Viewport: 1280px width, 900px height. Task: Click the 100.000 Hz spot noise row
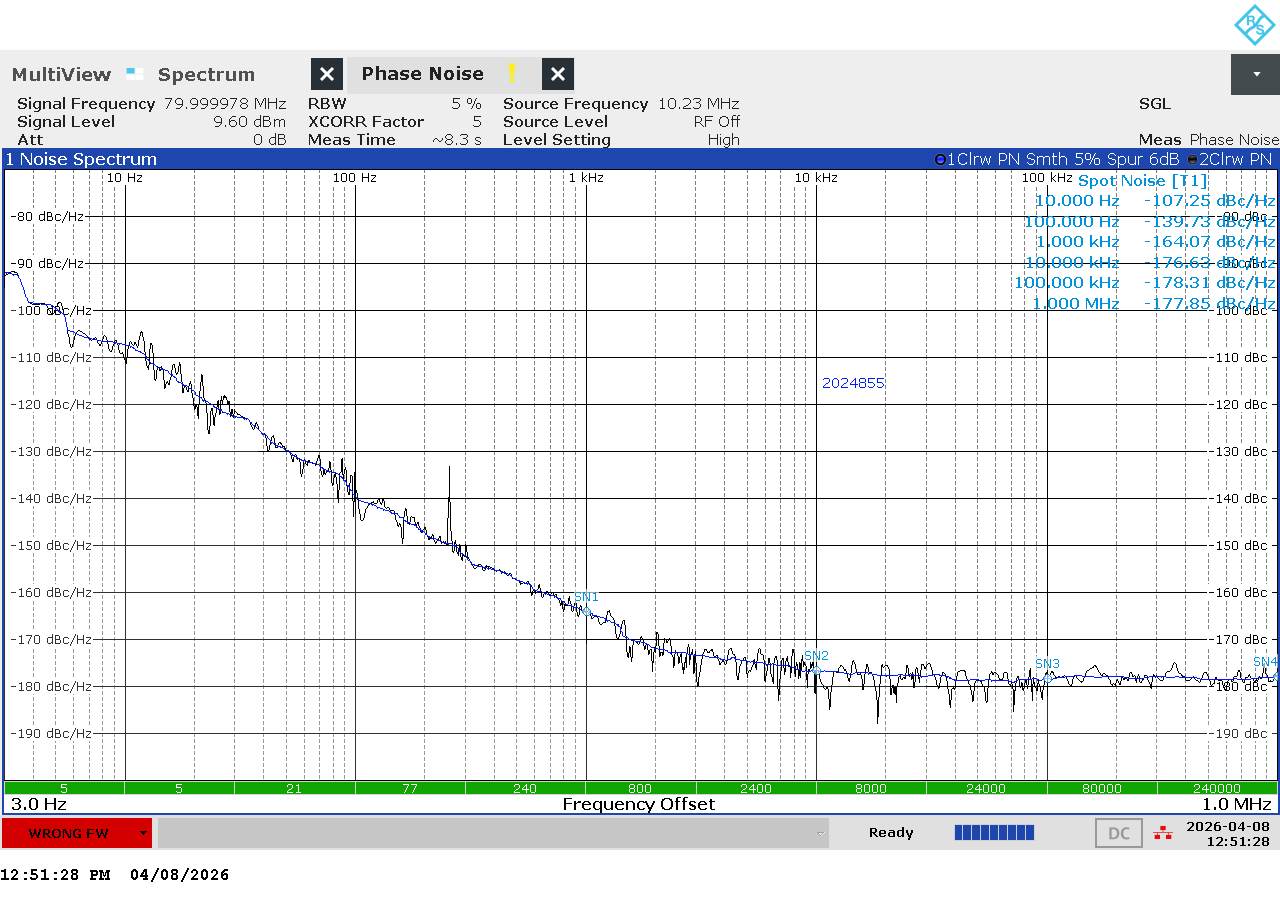click(x=1150, y=221)
